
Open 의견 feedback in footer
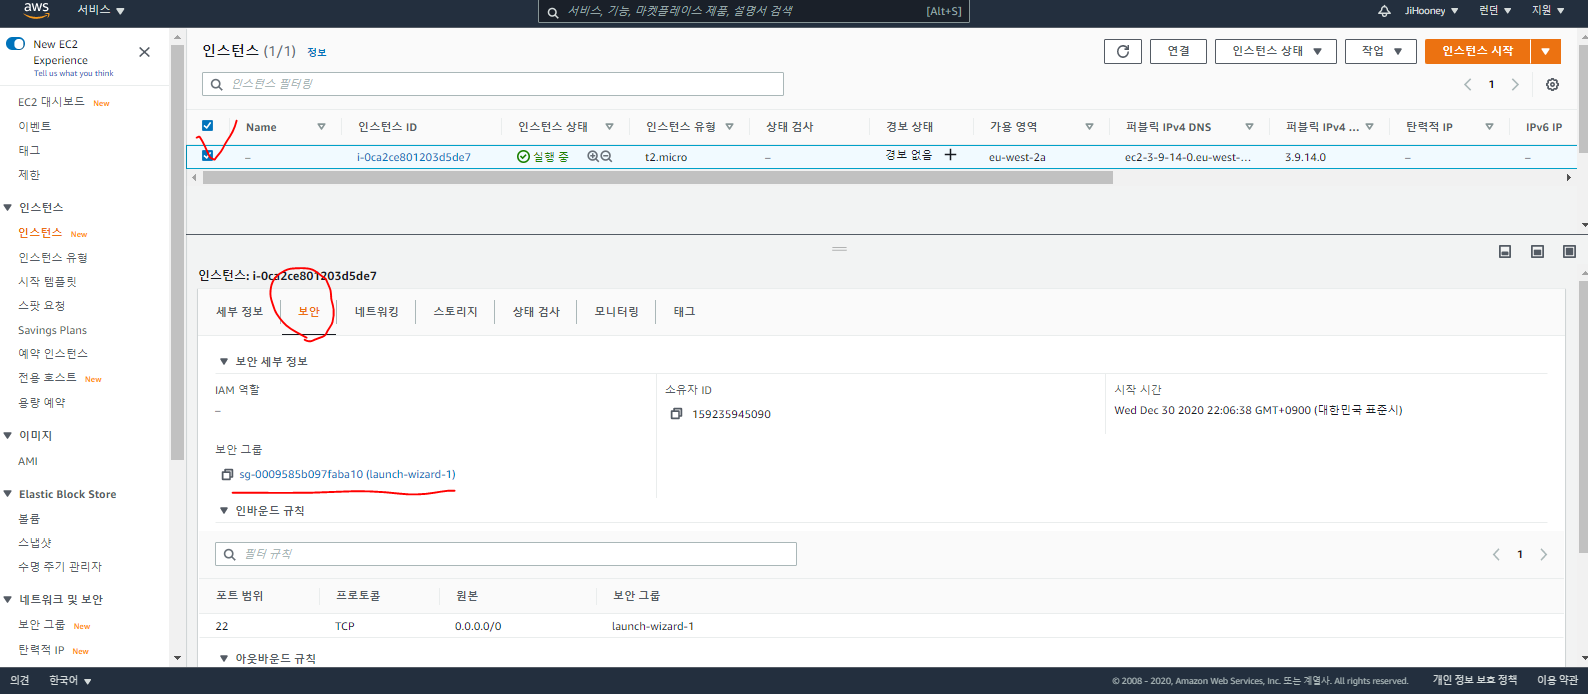pyautogui.click(x=20, y=681)
